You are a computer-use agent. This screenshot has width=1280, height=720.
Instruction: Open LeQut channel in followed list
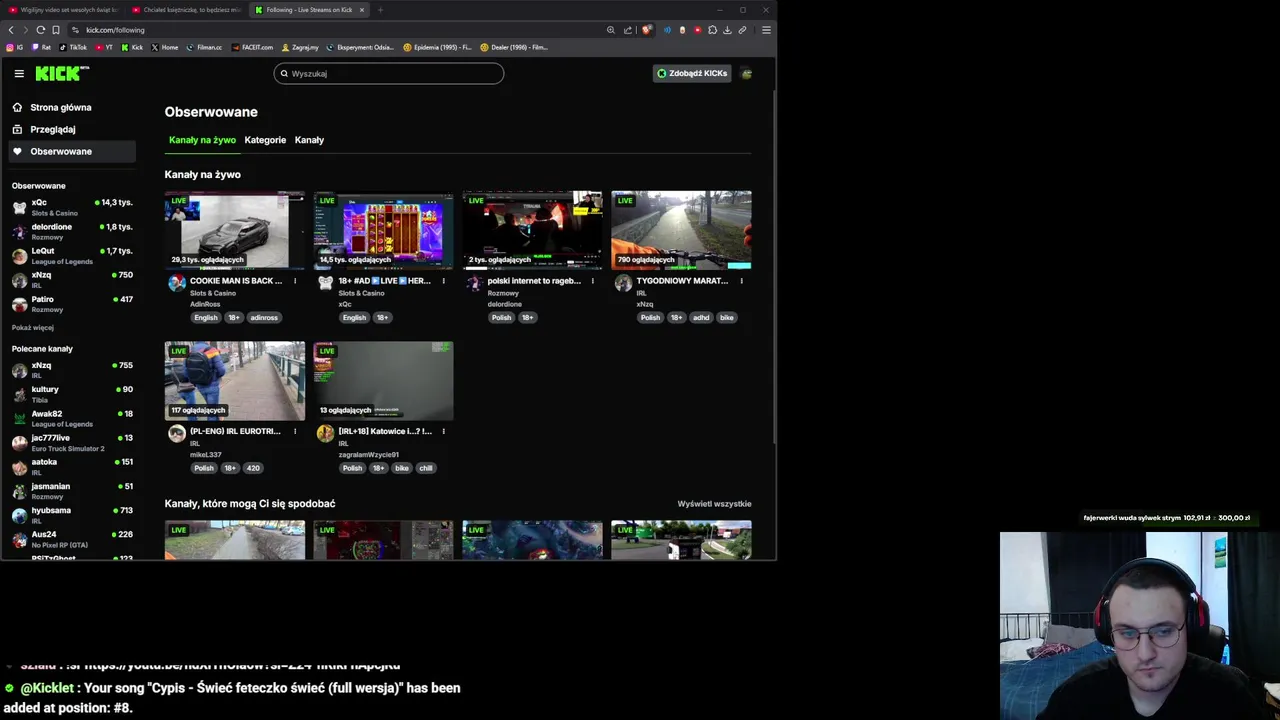pyautogui.click(x=72, y=255)
